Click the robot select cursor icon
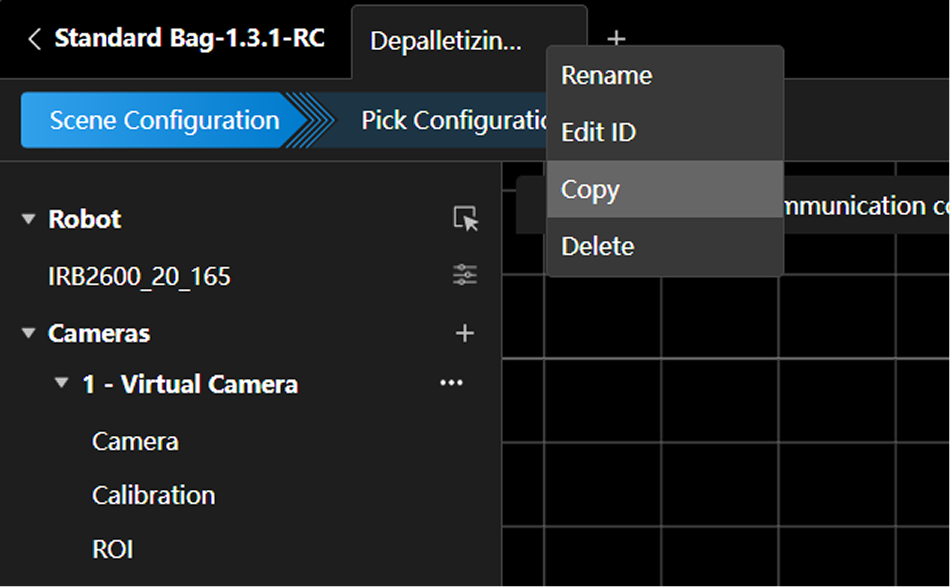This screenshot has width=950, height=587. click(465, 219)
